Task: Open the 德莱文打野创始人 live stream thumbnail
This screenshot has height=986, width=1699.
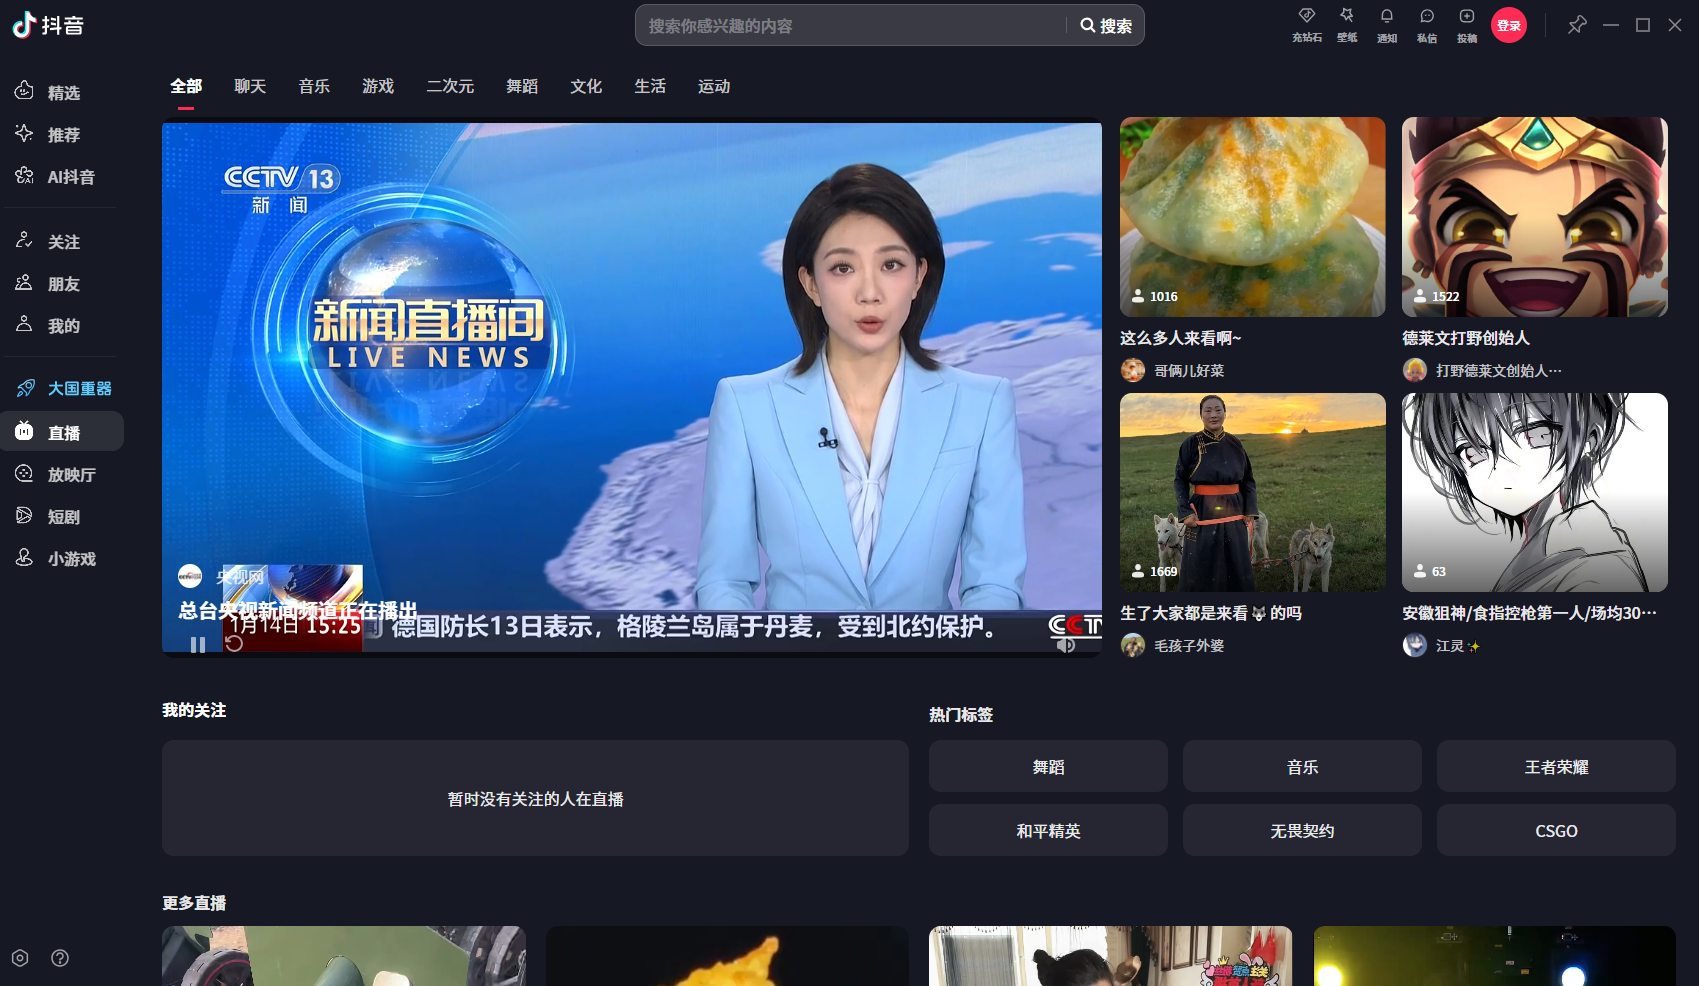Action: coord(1534,217)
